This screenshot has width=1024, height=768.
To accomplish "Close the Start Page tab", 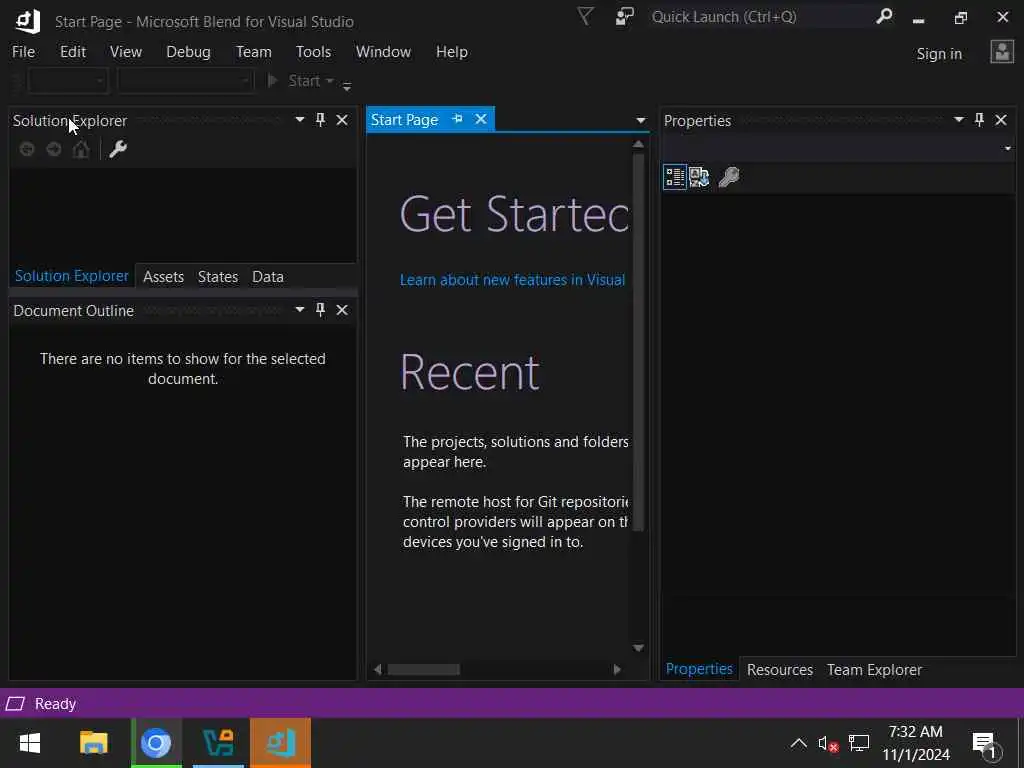I will pyautogui.click(x=481, y=119).
